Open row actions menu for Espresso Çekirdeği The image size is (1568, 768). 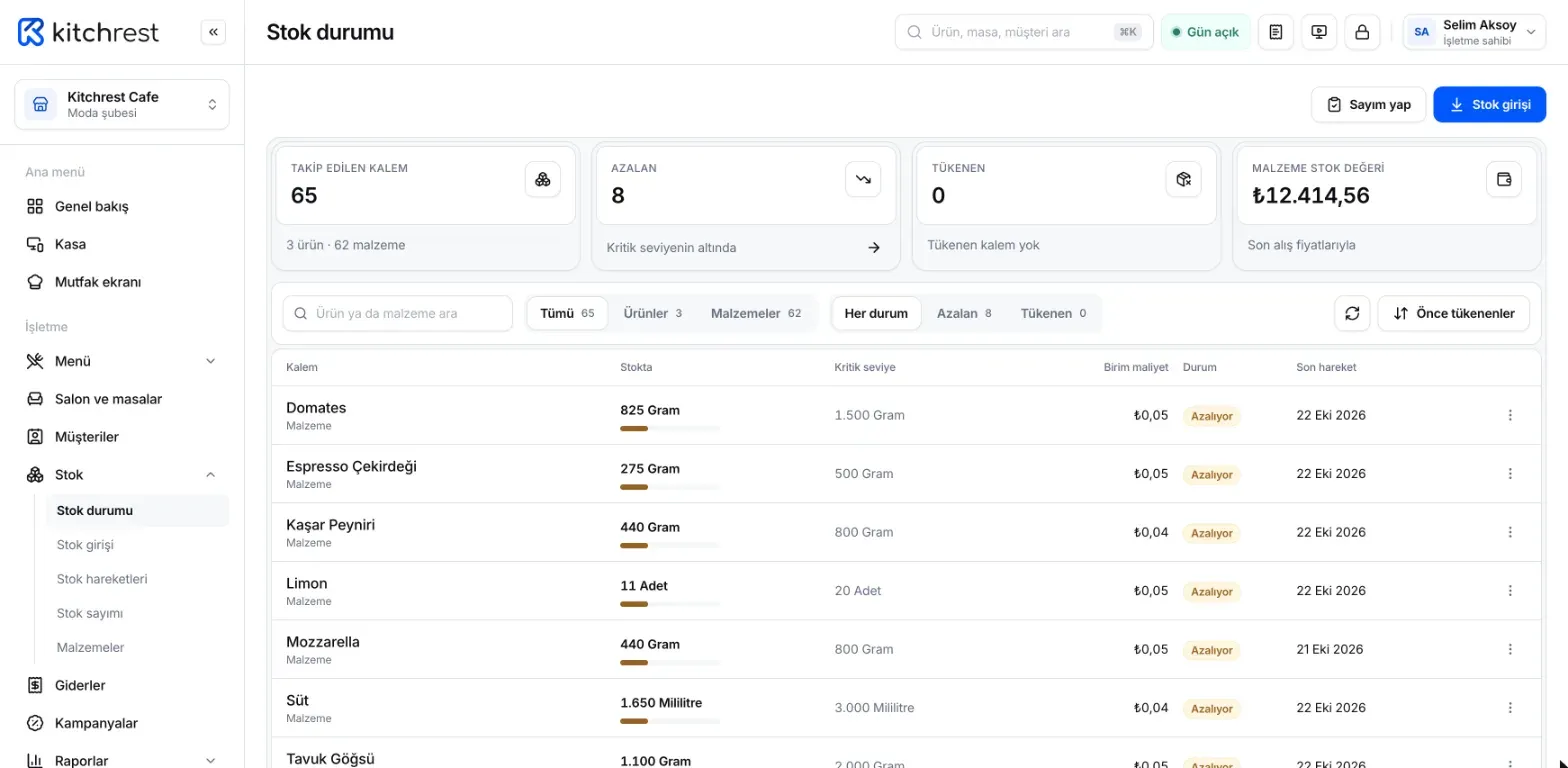pyautogui.click(x=1510, y=474)
